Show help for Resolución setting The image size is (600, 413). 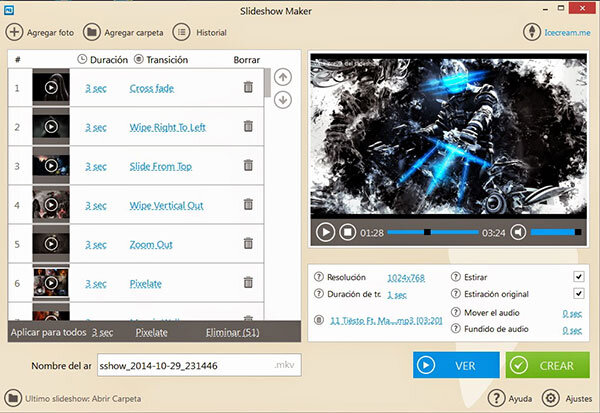pyautogui.click(x=318, y=277)
